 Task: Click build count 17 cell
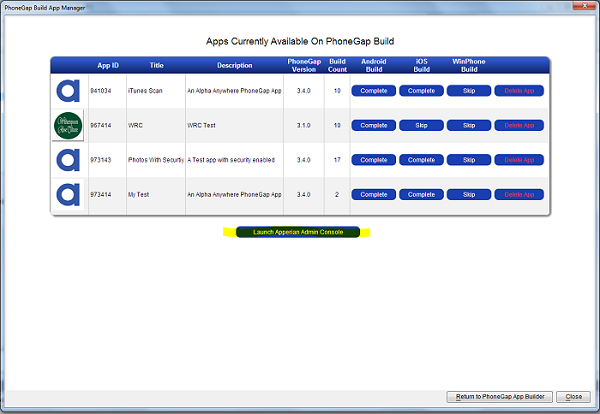[x=337, y=160]
